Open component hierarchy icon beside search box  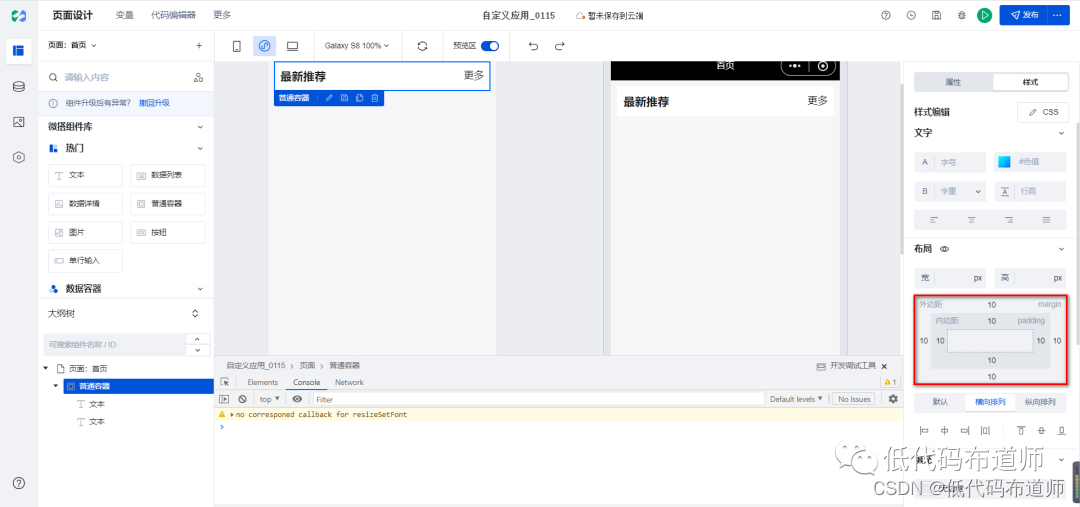click(198, 77)
